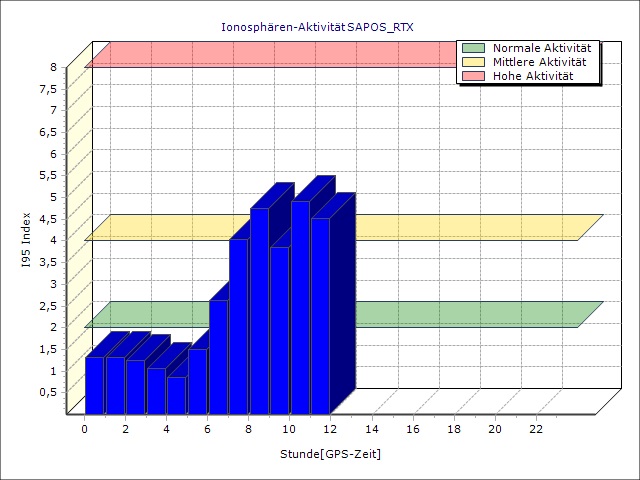
Task: Select the "Normale Aktivität" legend label
Action: tap(542, 48)
